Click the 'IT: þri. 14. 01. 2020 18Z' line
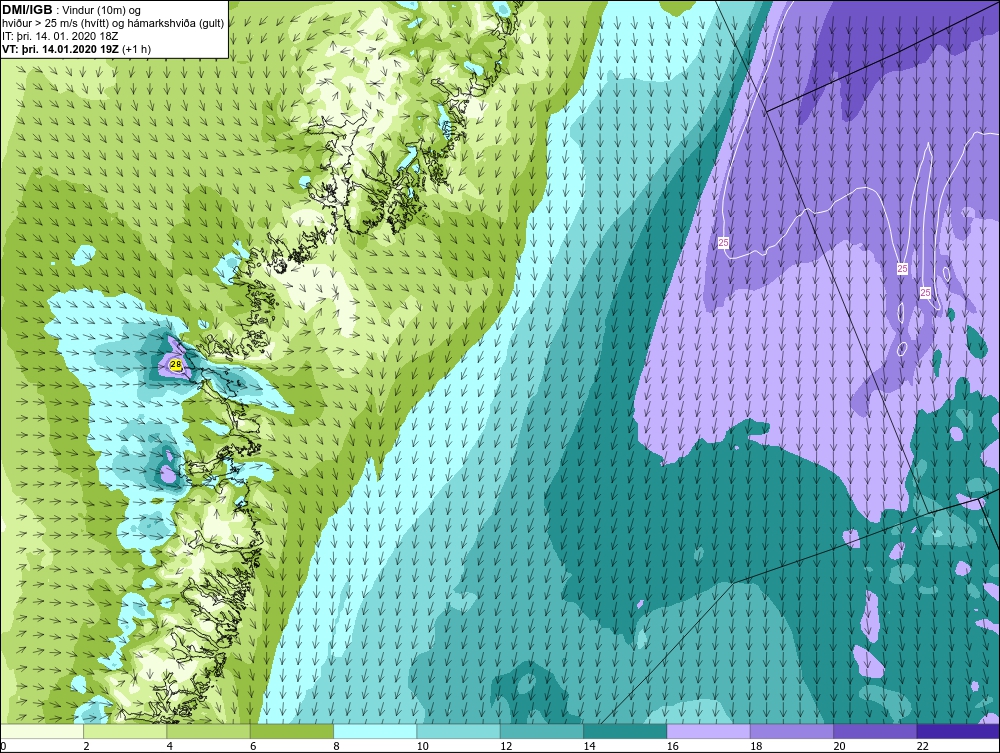Screen dimensions: 1000x753 coord(60,36)
